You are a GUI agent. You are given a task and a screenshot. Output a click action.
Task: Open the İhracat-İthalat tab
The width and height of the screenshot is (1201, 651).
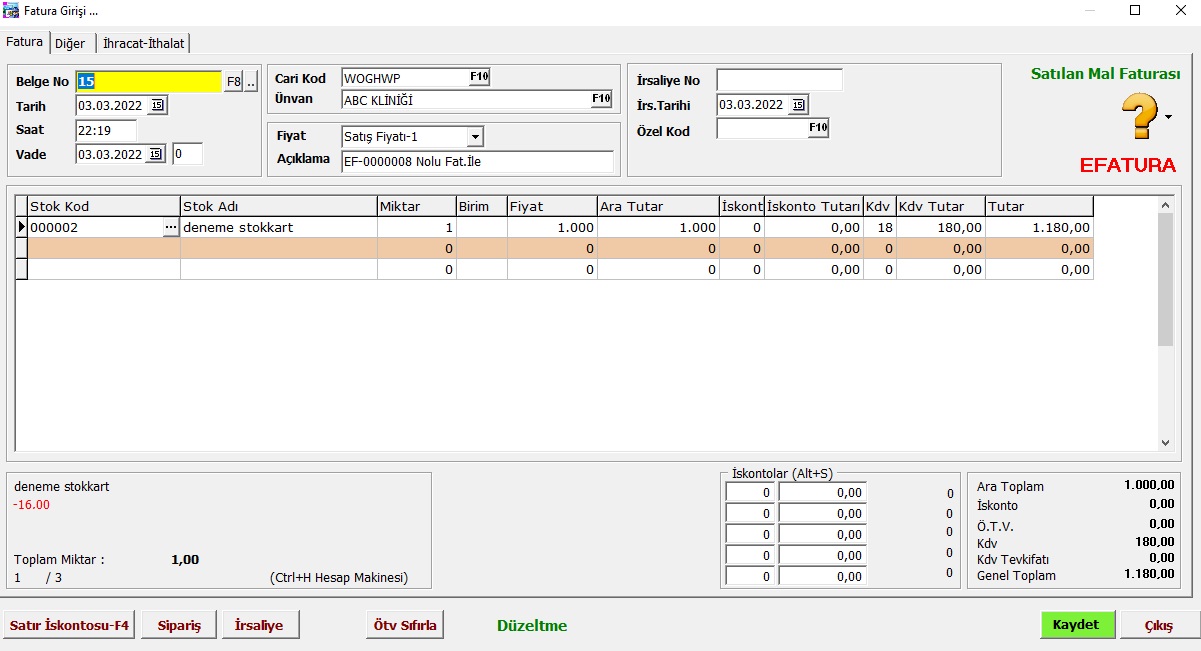tap(144, 43)
